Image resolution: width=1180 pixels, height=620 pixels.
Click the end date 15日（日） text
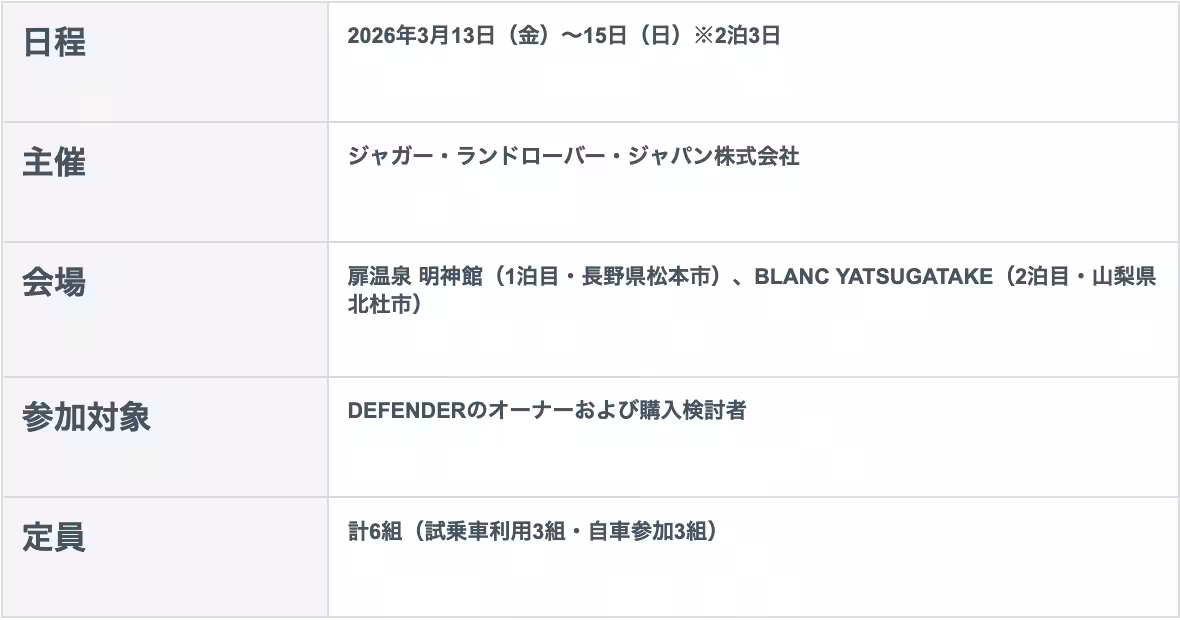[632, 37]
